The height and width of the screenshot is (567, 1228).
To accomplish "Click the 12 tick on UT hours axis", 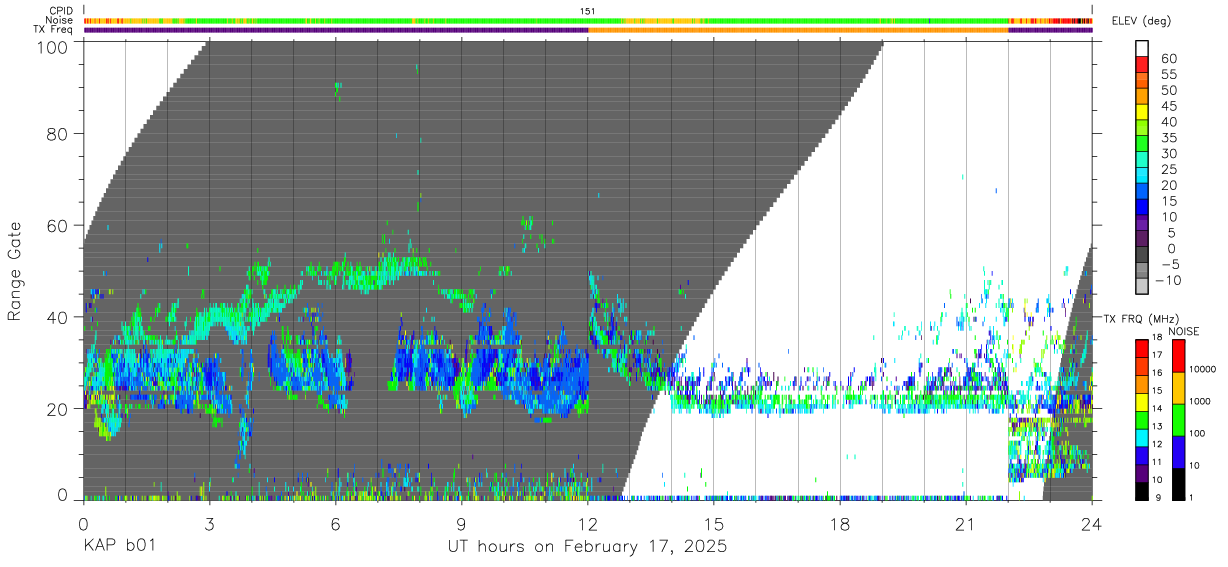I will point(588,524).
